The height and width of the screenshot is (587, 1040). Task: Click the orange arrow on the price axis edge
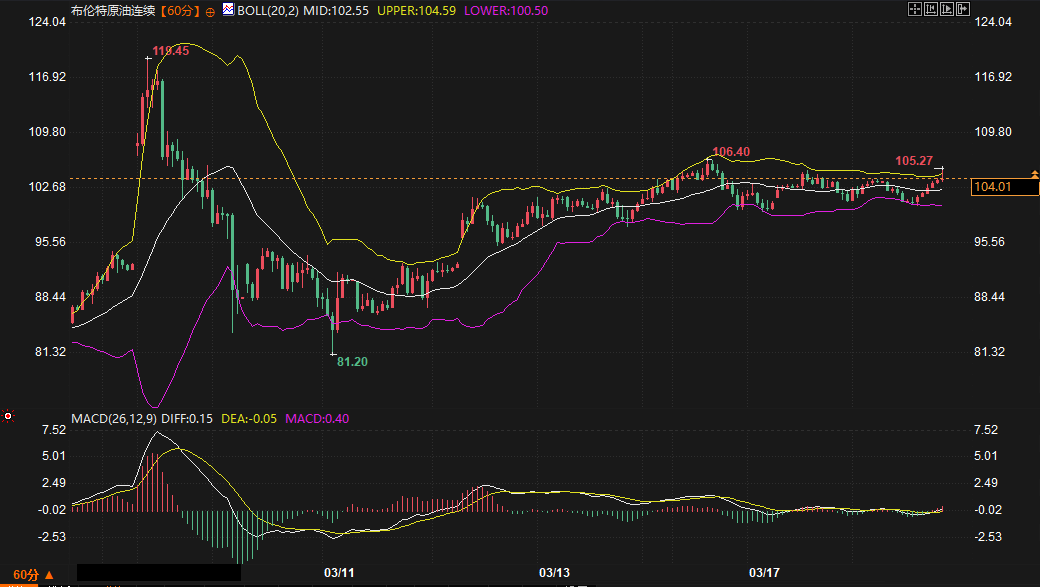coord(1035,174)
